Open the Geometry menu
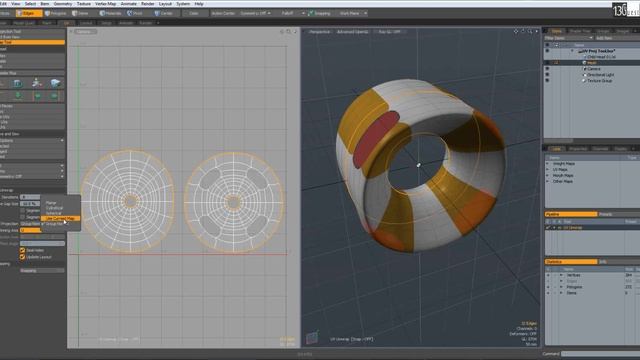This screenshot has width=640, height=360. point(63,4)
